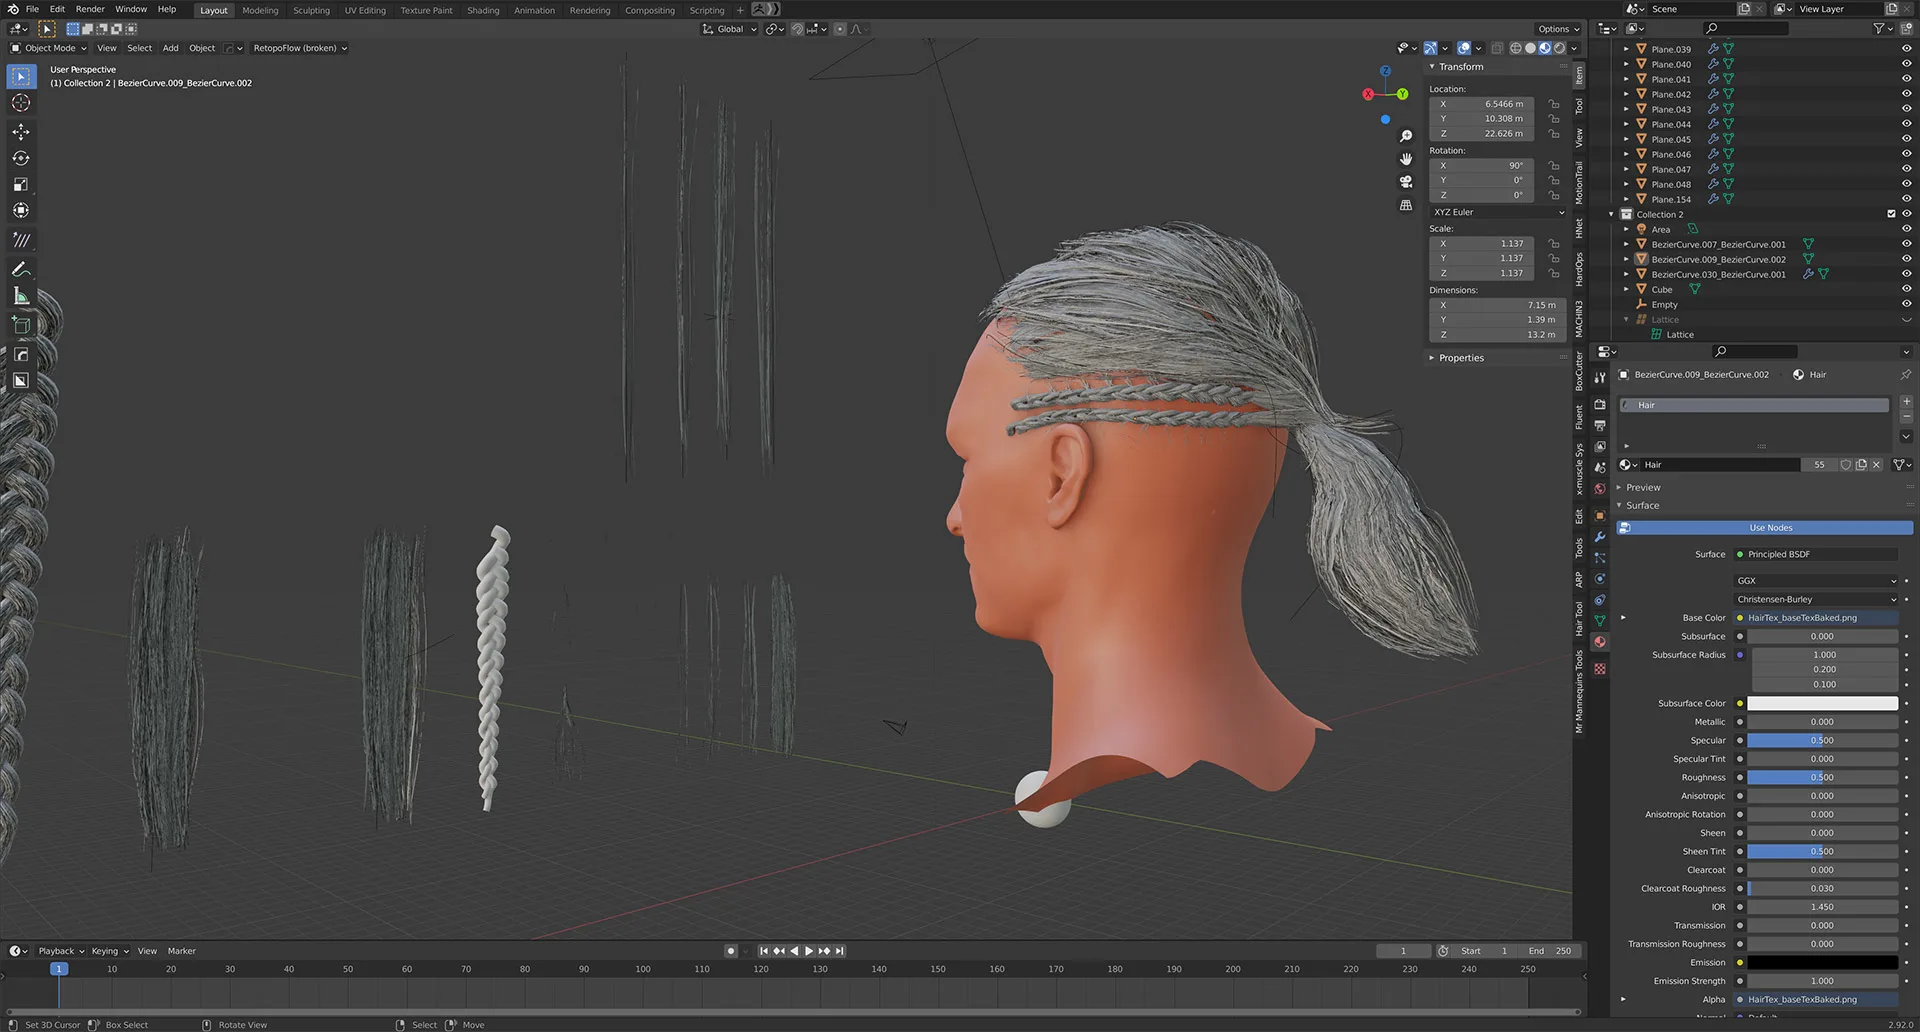Select the Measure tool
This screenshot has height=1032, width=1920.
click(x=21, y=296)
